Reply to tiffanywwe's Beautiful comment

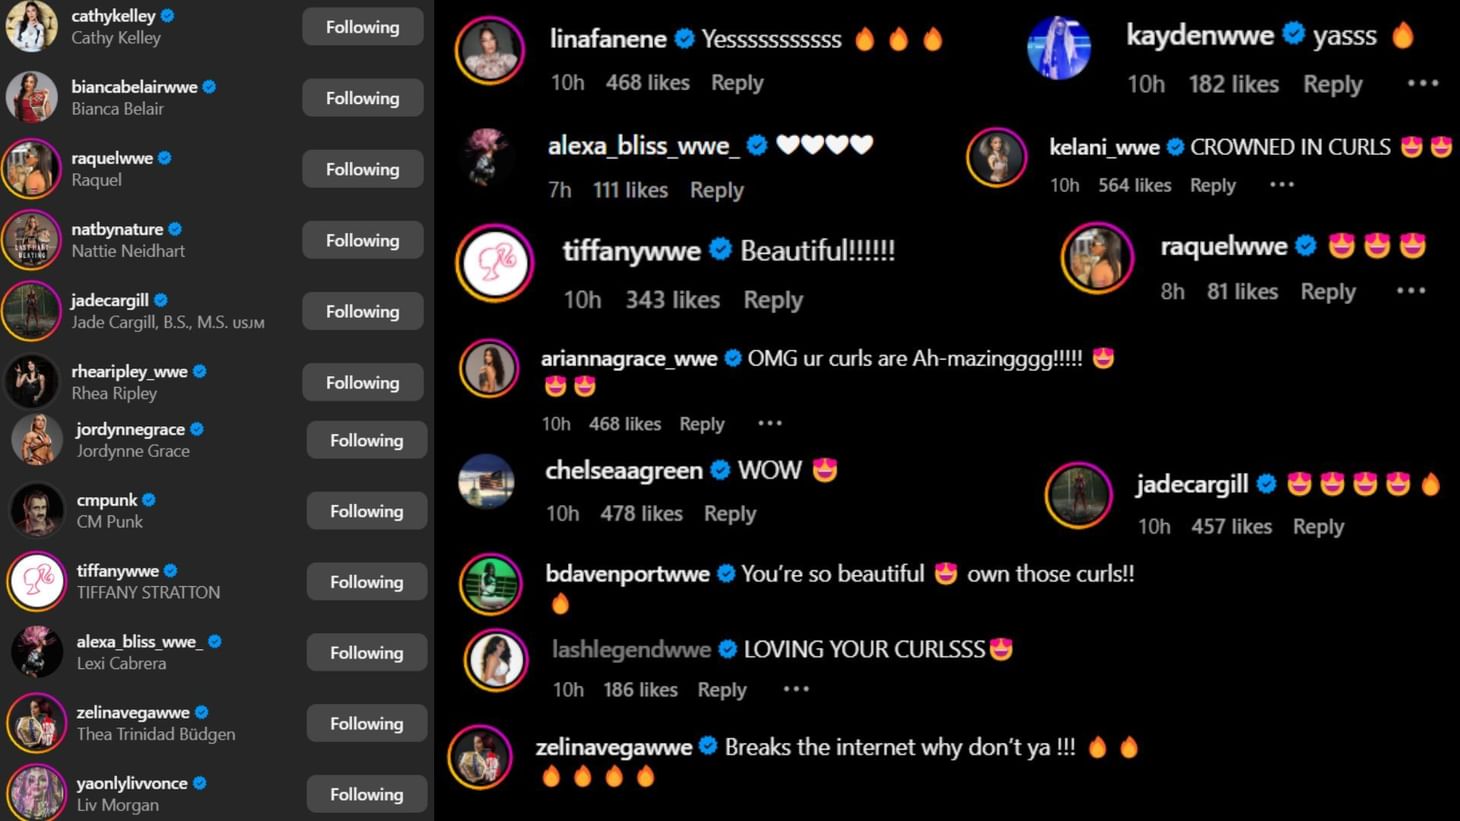(x=773, y=300)
